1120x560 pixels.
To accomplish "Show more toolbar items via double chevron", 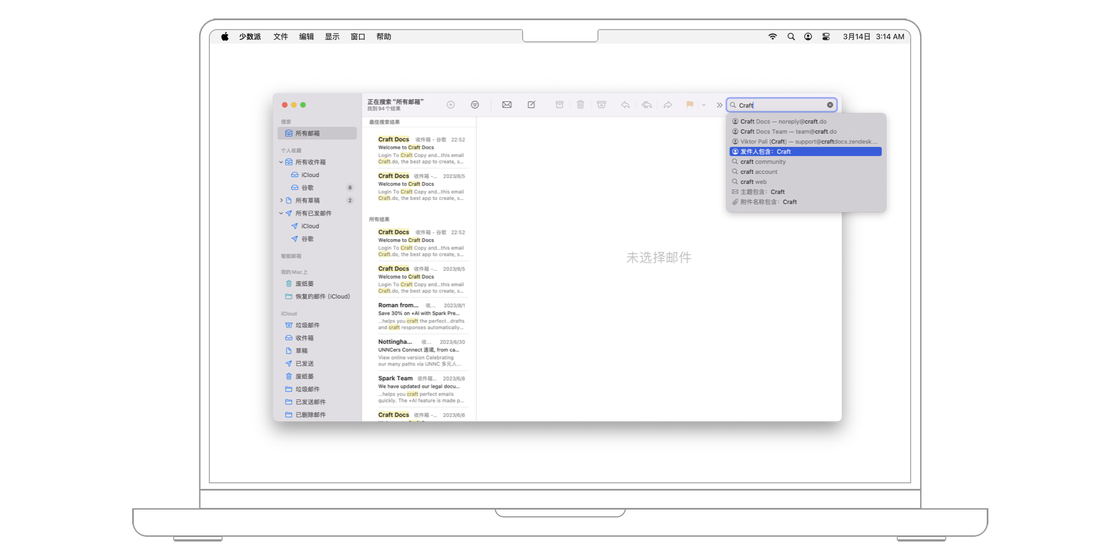I will (719, 105).
